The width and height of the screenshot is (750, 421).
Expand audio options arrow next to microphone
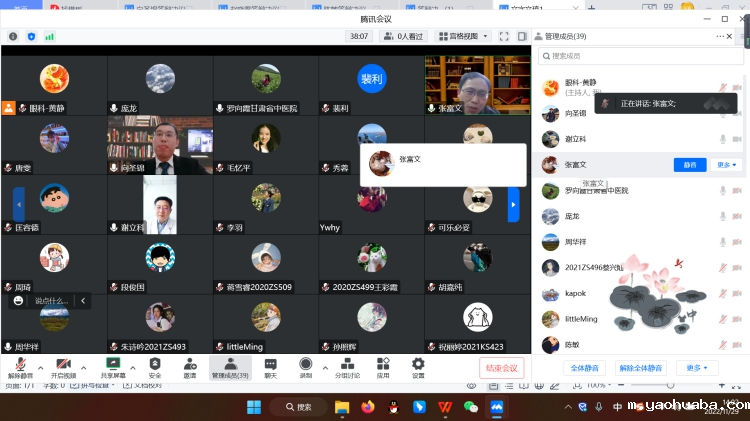[41, 368]
